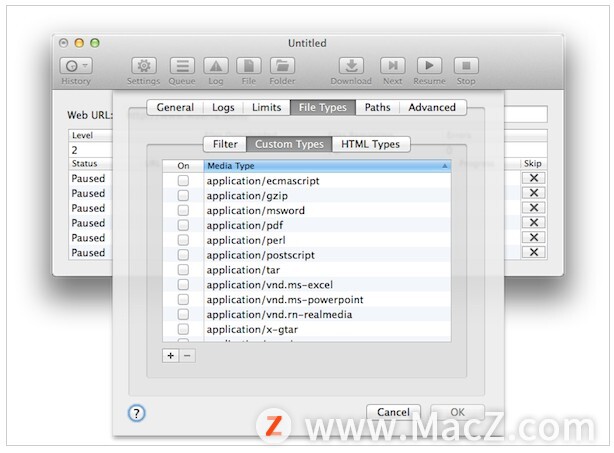
Task: Enable application/perl checkbox
Action: [183, 240]
